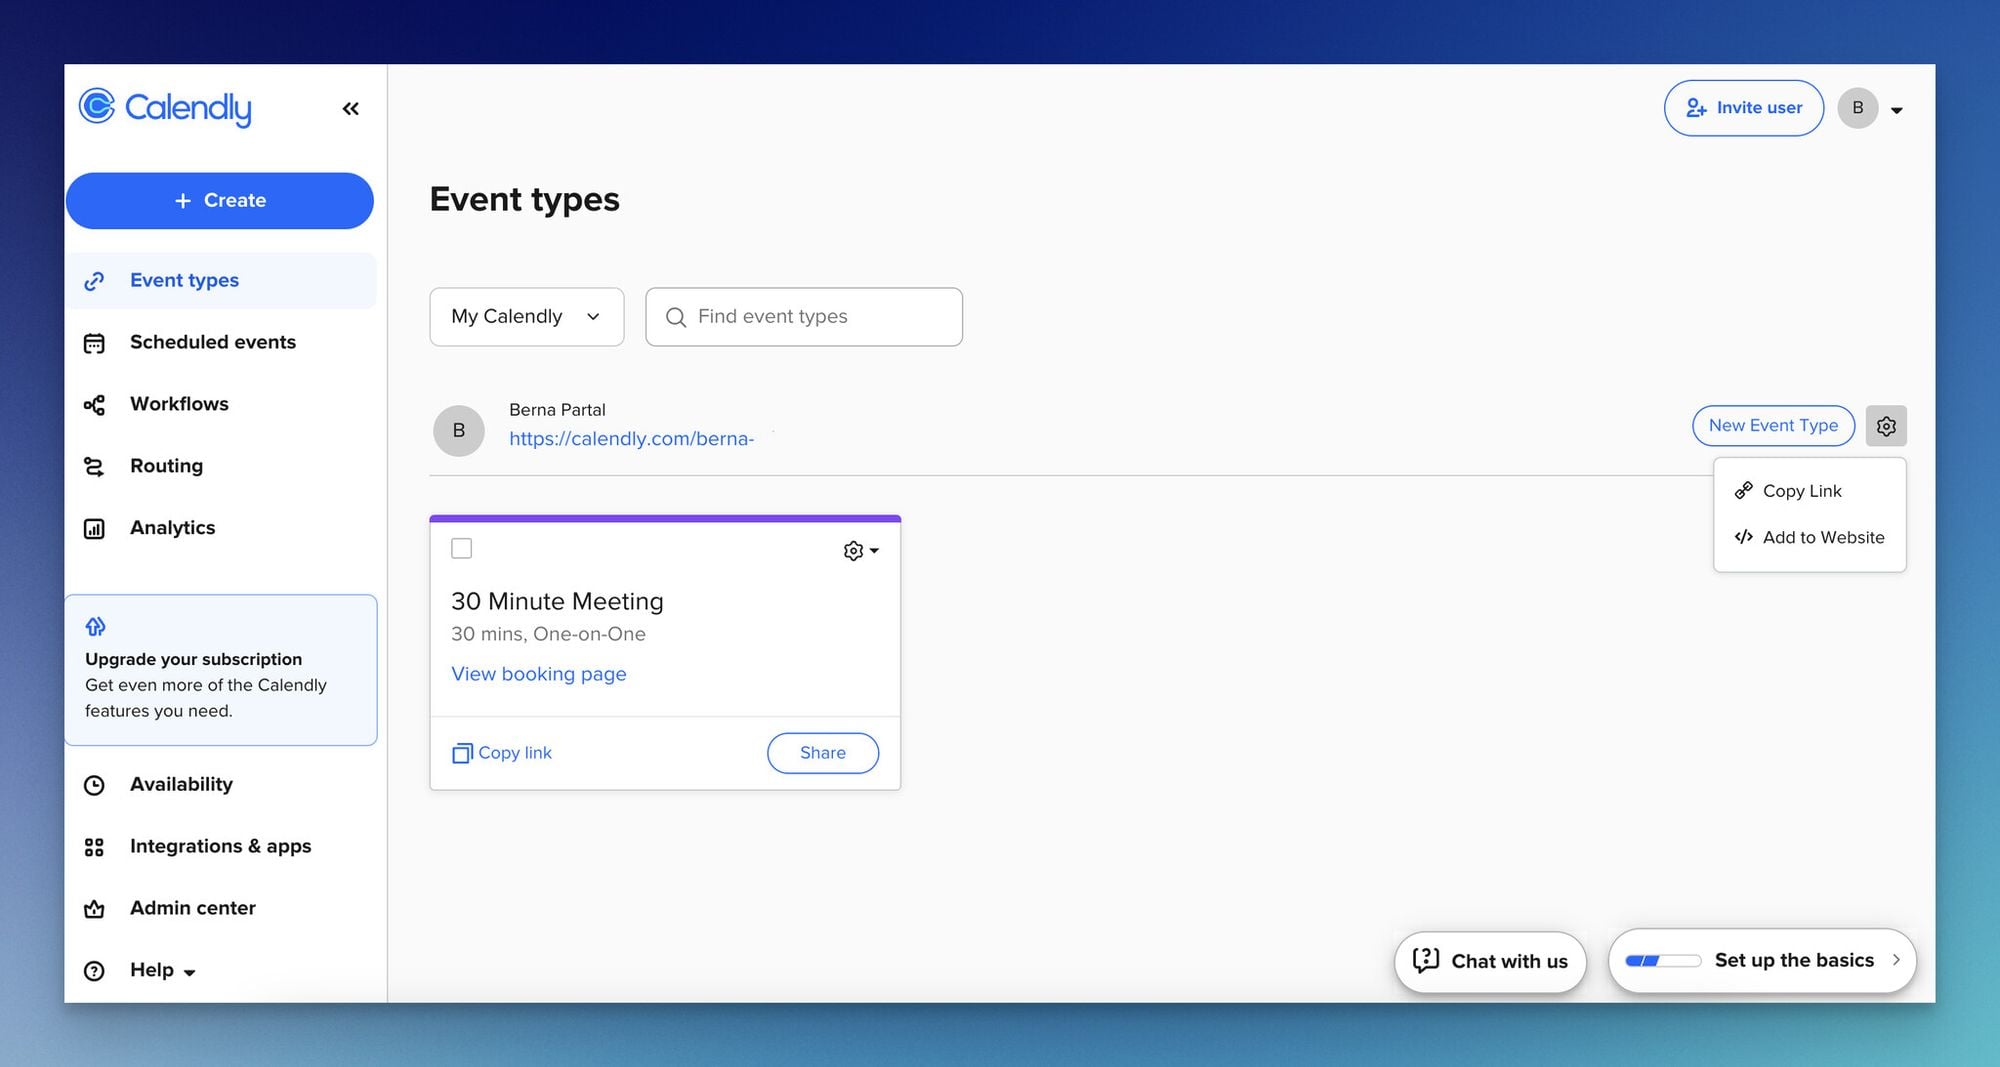The image size is (2000, 1067).
Task: Collapse the sidebar with double-chevron icon
Action: coord(350,109)
